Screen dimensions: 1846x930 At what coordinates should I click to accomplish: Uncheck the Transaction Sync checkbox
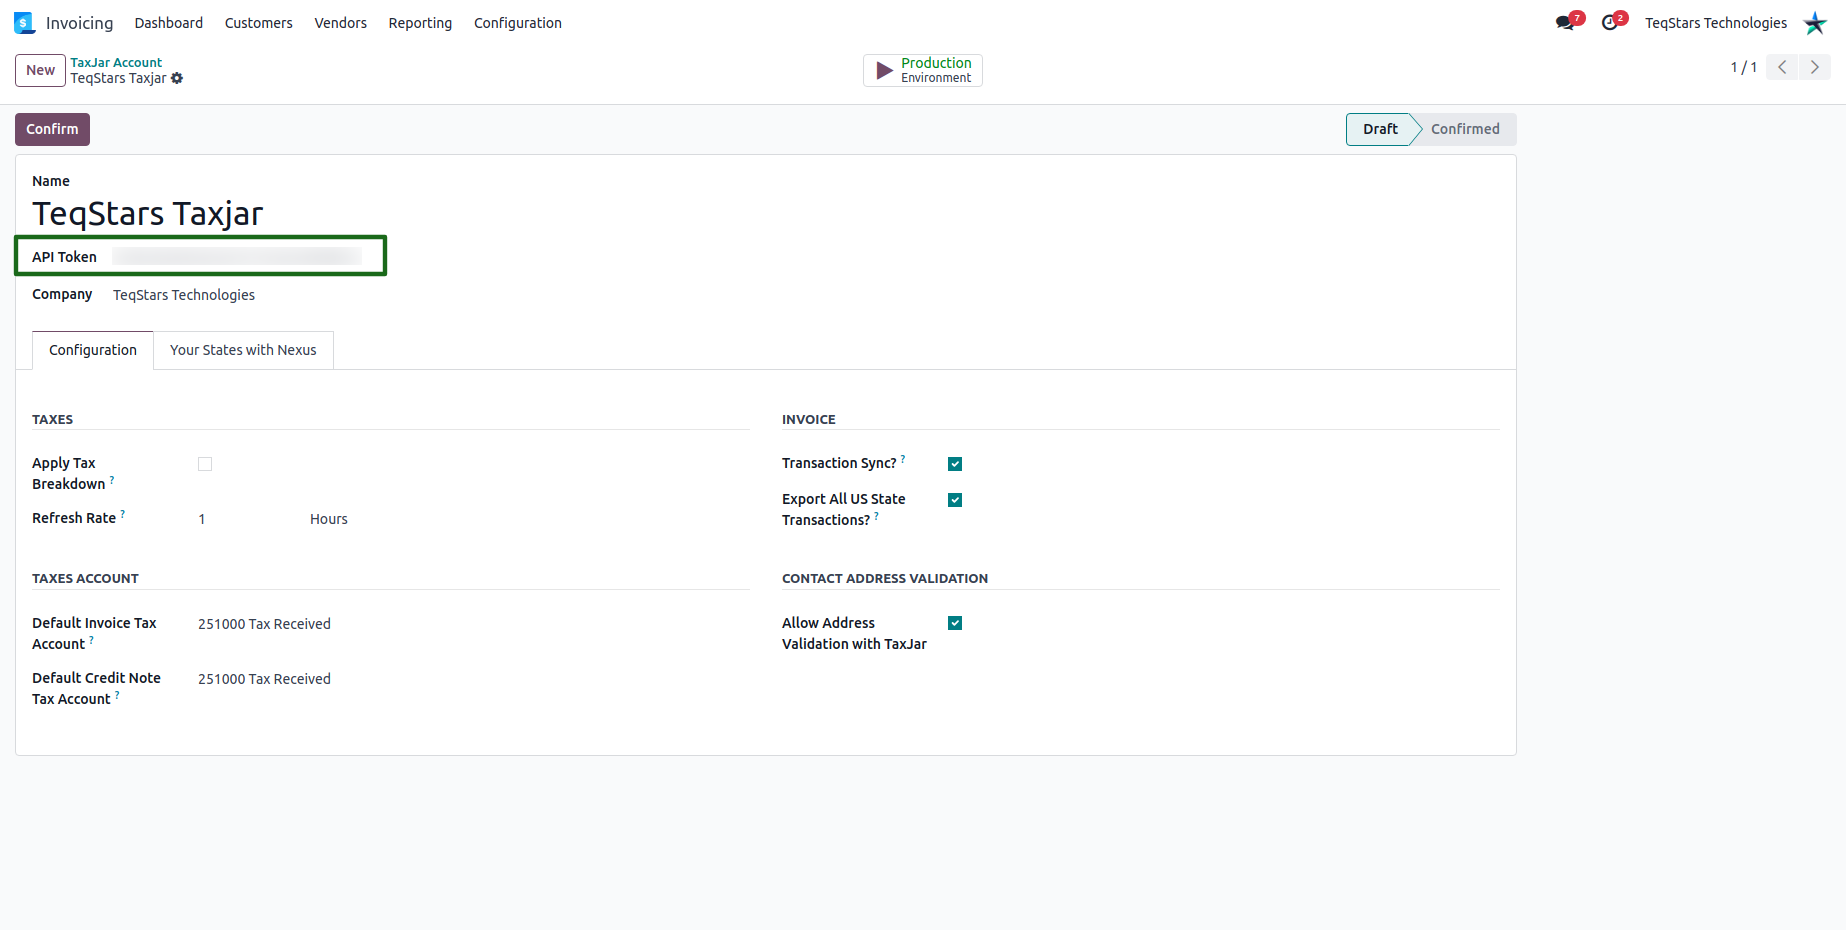click(x=955, y=464)
